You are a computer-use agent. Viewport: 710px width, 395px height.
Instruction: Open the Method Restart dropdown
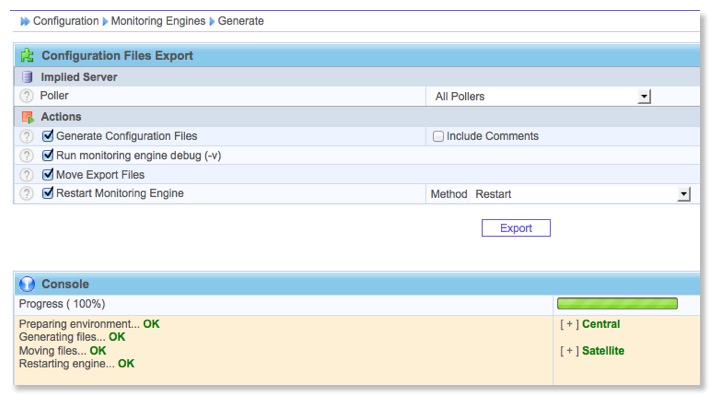pyautogui.click(x=581, y=194)
